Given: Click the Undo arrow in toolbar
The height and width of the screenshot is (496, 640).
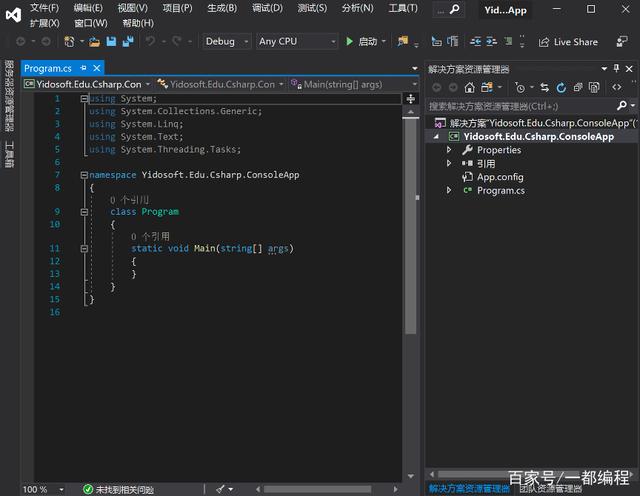Looking at the screenshot, I should pos(151,42).
